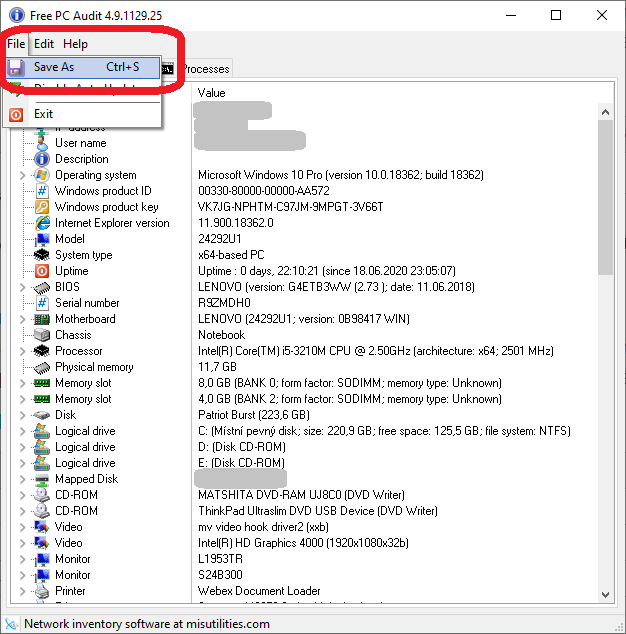Click the red Exit power icon
The width and height of the screenshot is (626, 634).
point(16,115)
